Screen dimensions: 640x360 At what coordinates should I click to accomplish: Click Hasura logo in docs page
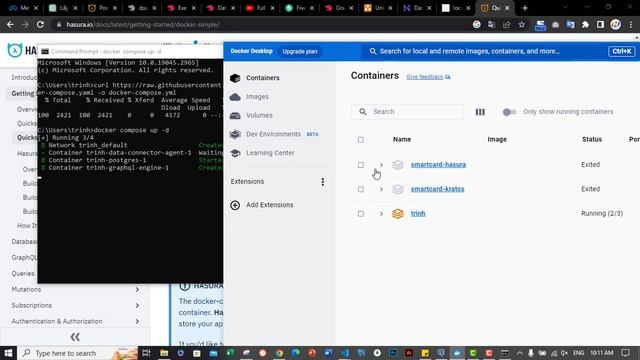pyautogui.click(x=15, y=51)
